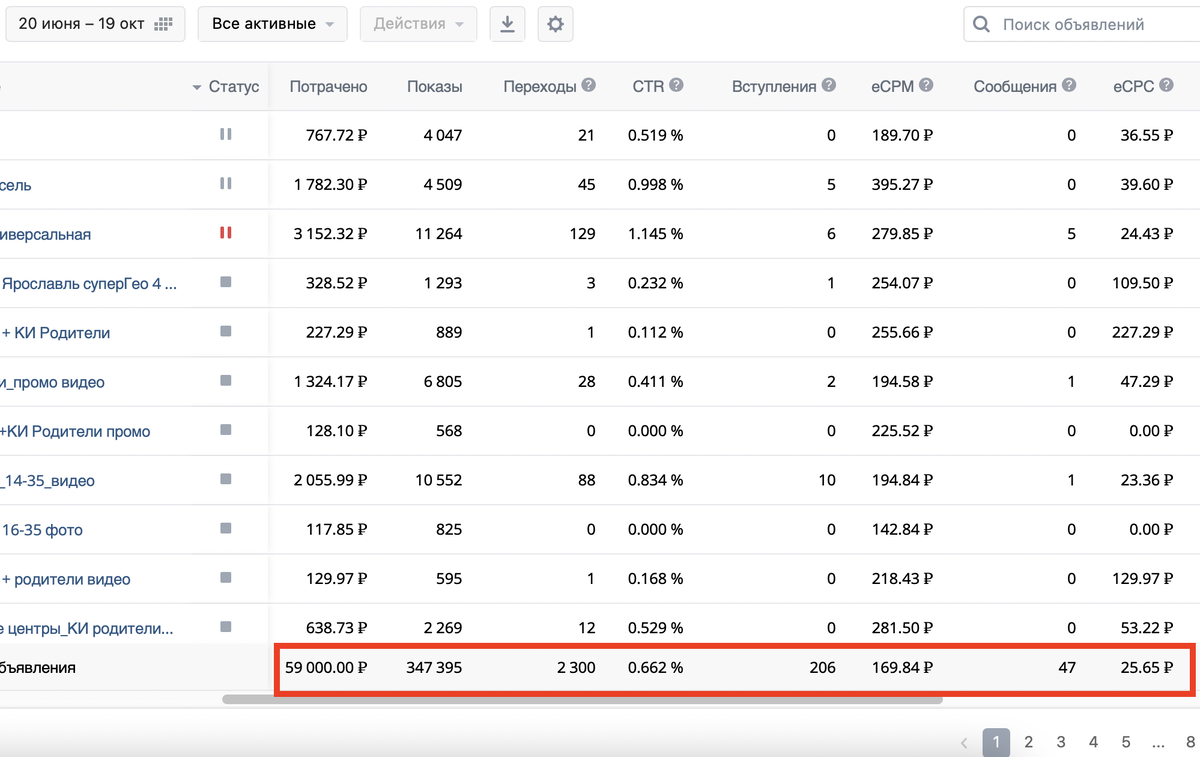Screen dimensions: 1200x757
Task: Go to page 4 of results
Action: tap(1093, 742)
